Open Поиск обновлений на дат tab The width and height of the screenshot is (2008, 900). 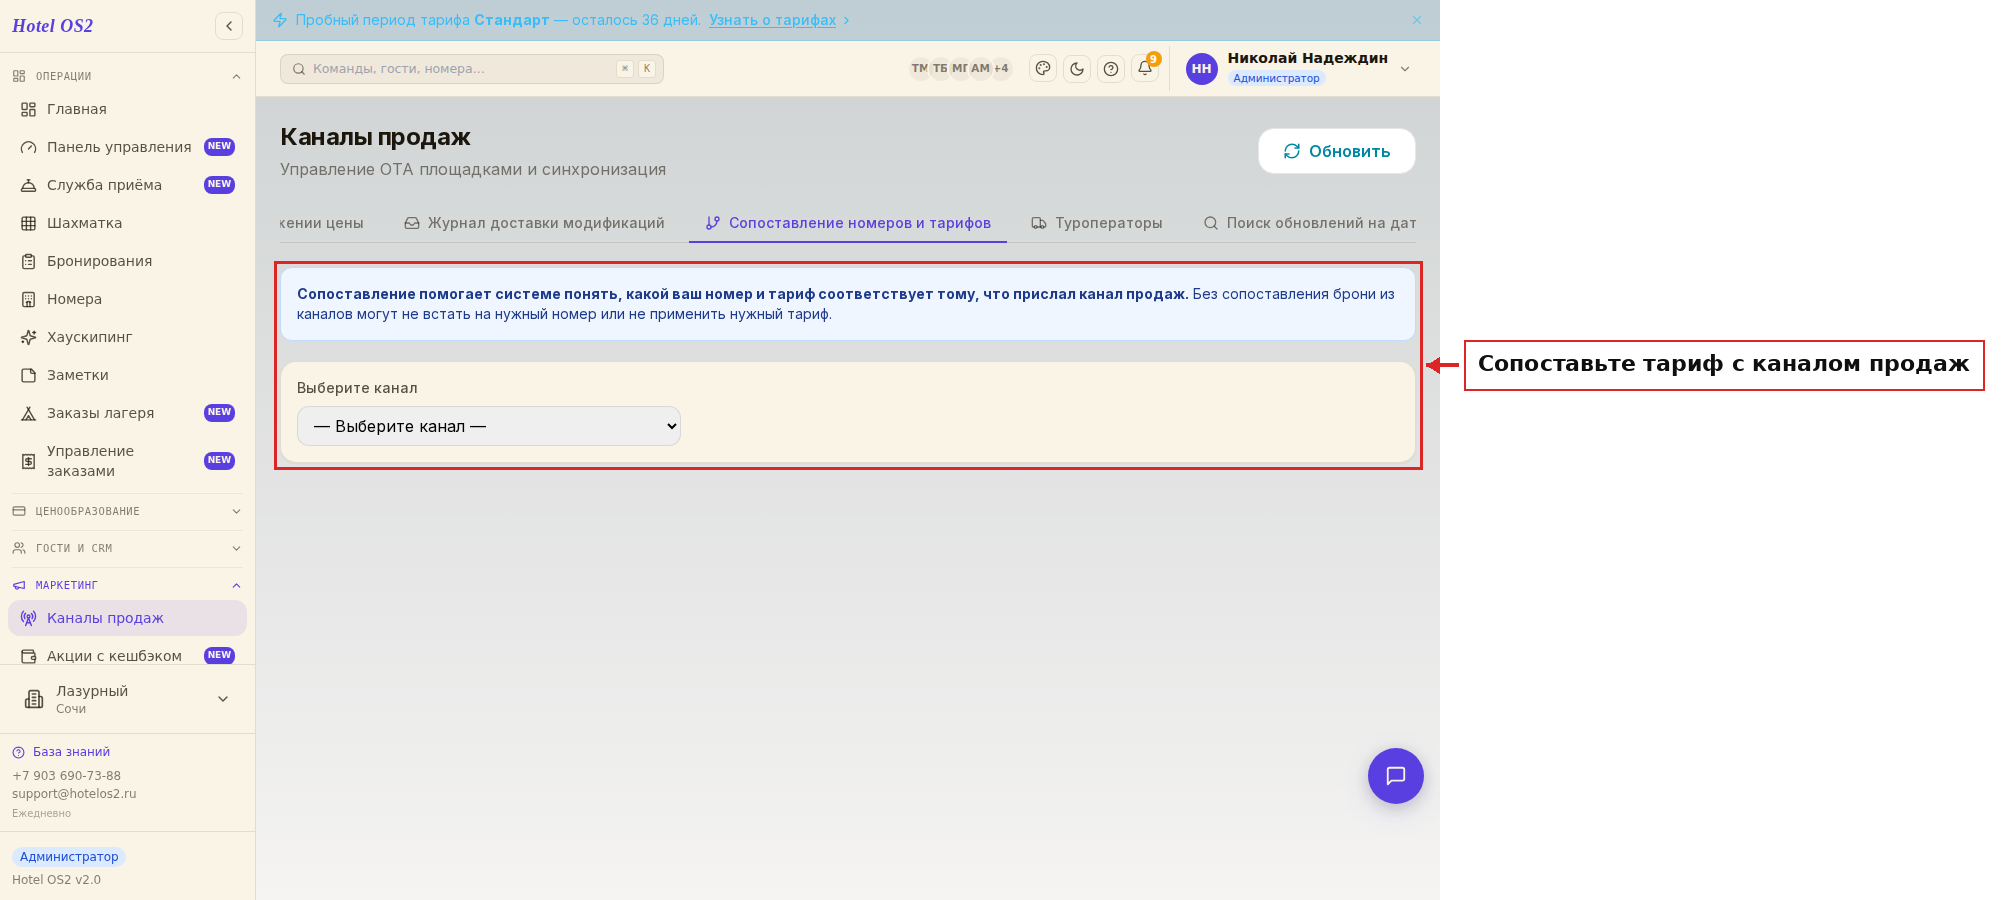[1310, 223]
